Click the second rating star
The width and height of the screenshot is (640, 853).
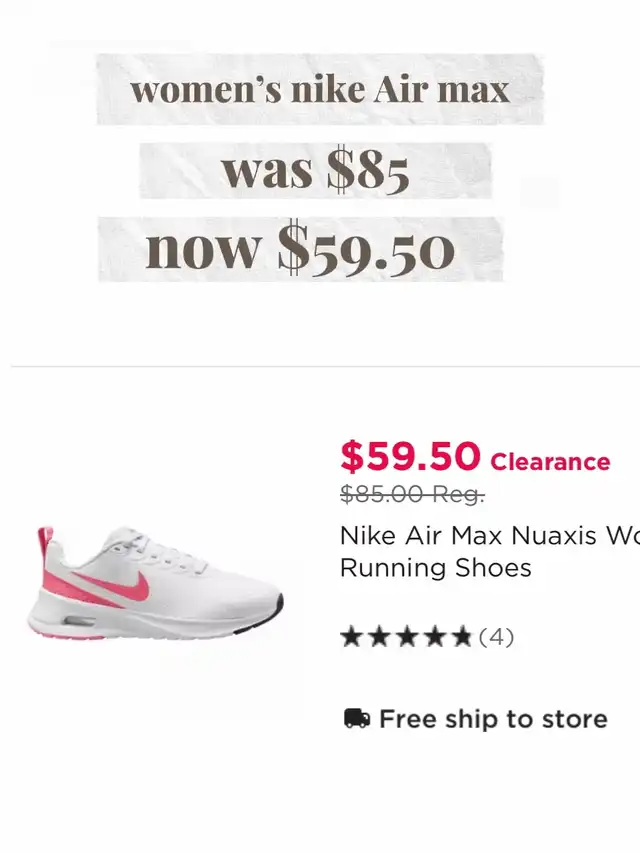[379, 637]
